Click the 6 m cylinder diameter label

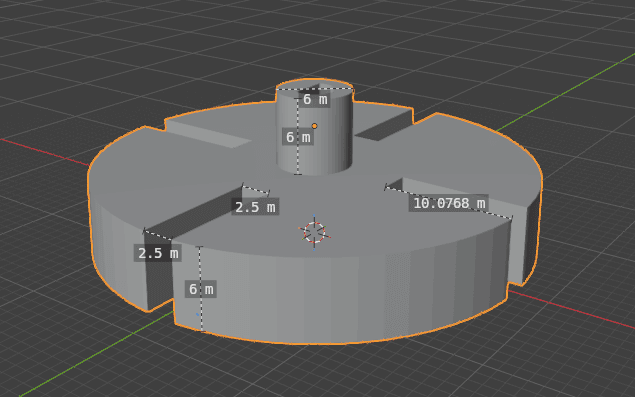pyautogui.click(x=315, y=99)
